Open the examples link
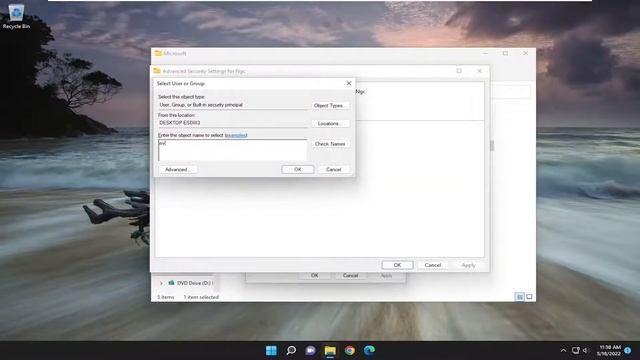This screenshot has height=360, width=640. click(x=236, y=135)
